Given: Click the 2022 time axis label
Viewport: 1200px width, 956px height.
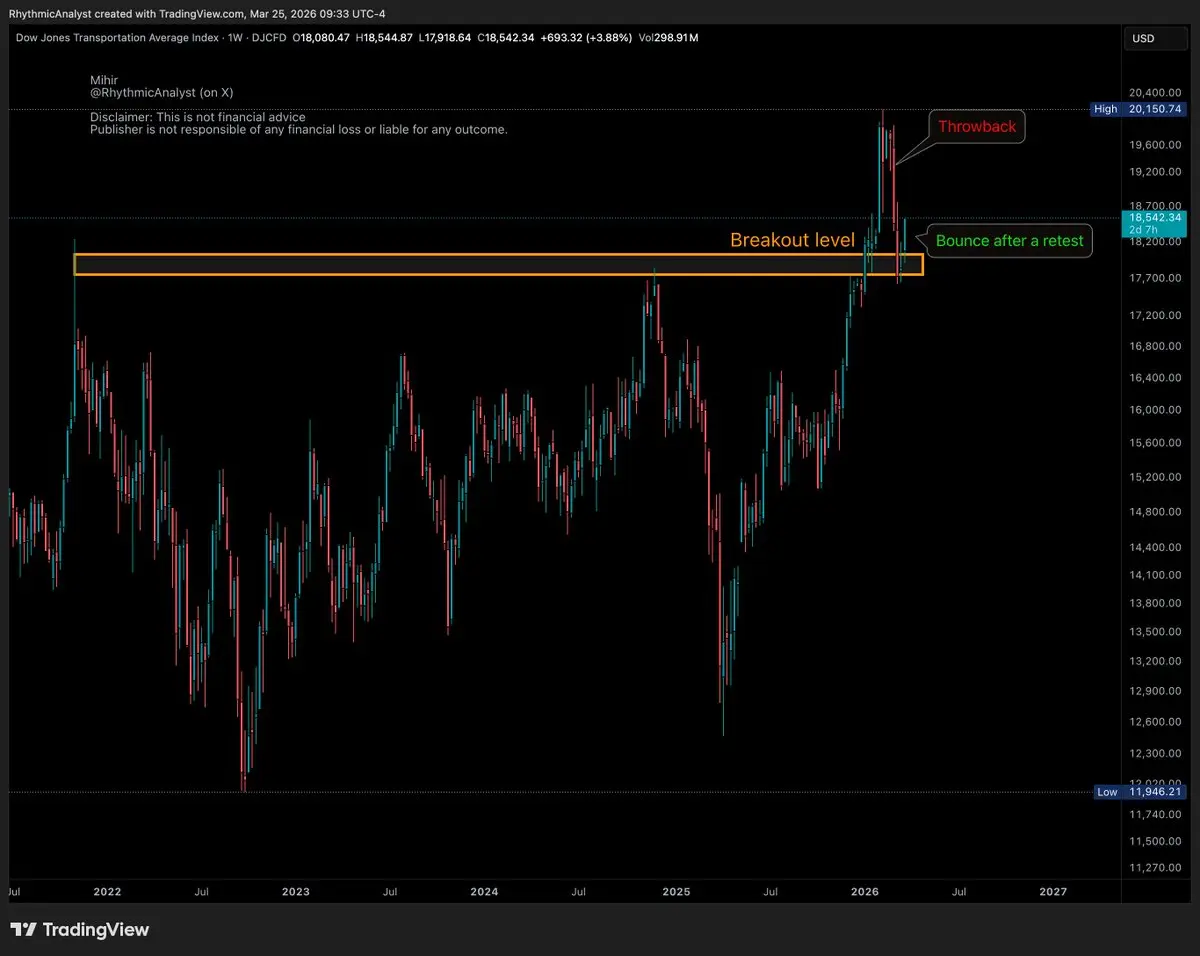Looking at the screenshot, I should 106,890.
